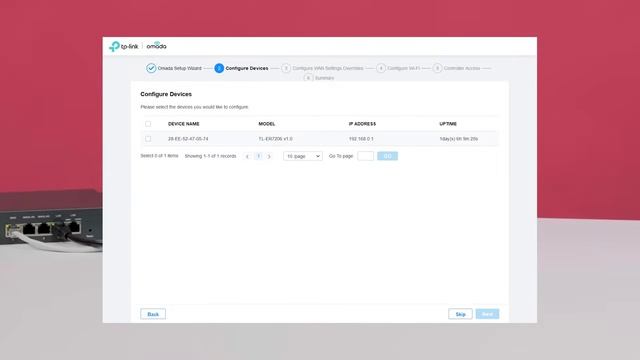Click the device MAC name cell
This screenshot has height=360, width=640.
(188, 139)
